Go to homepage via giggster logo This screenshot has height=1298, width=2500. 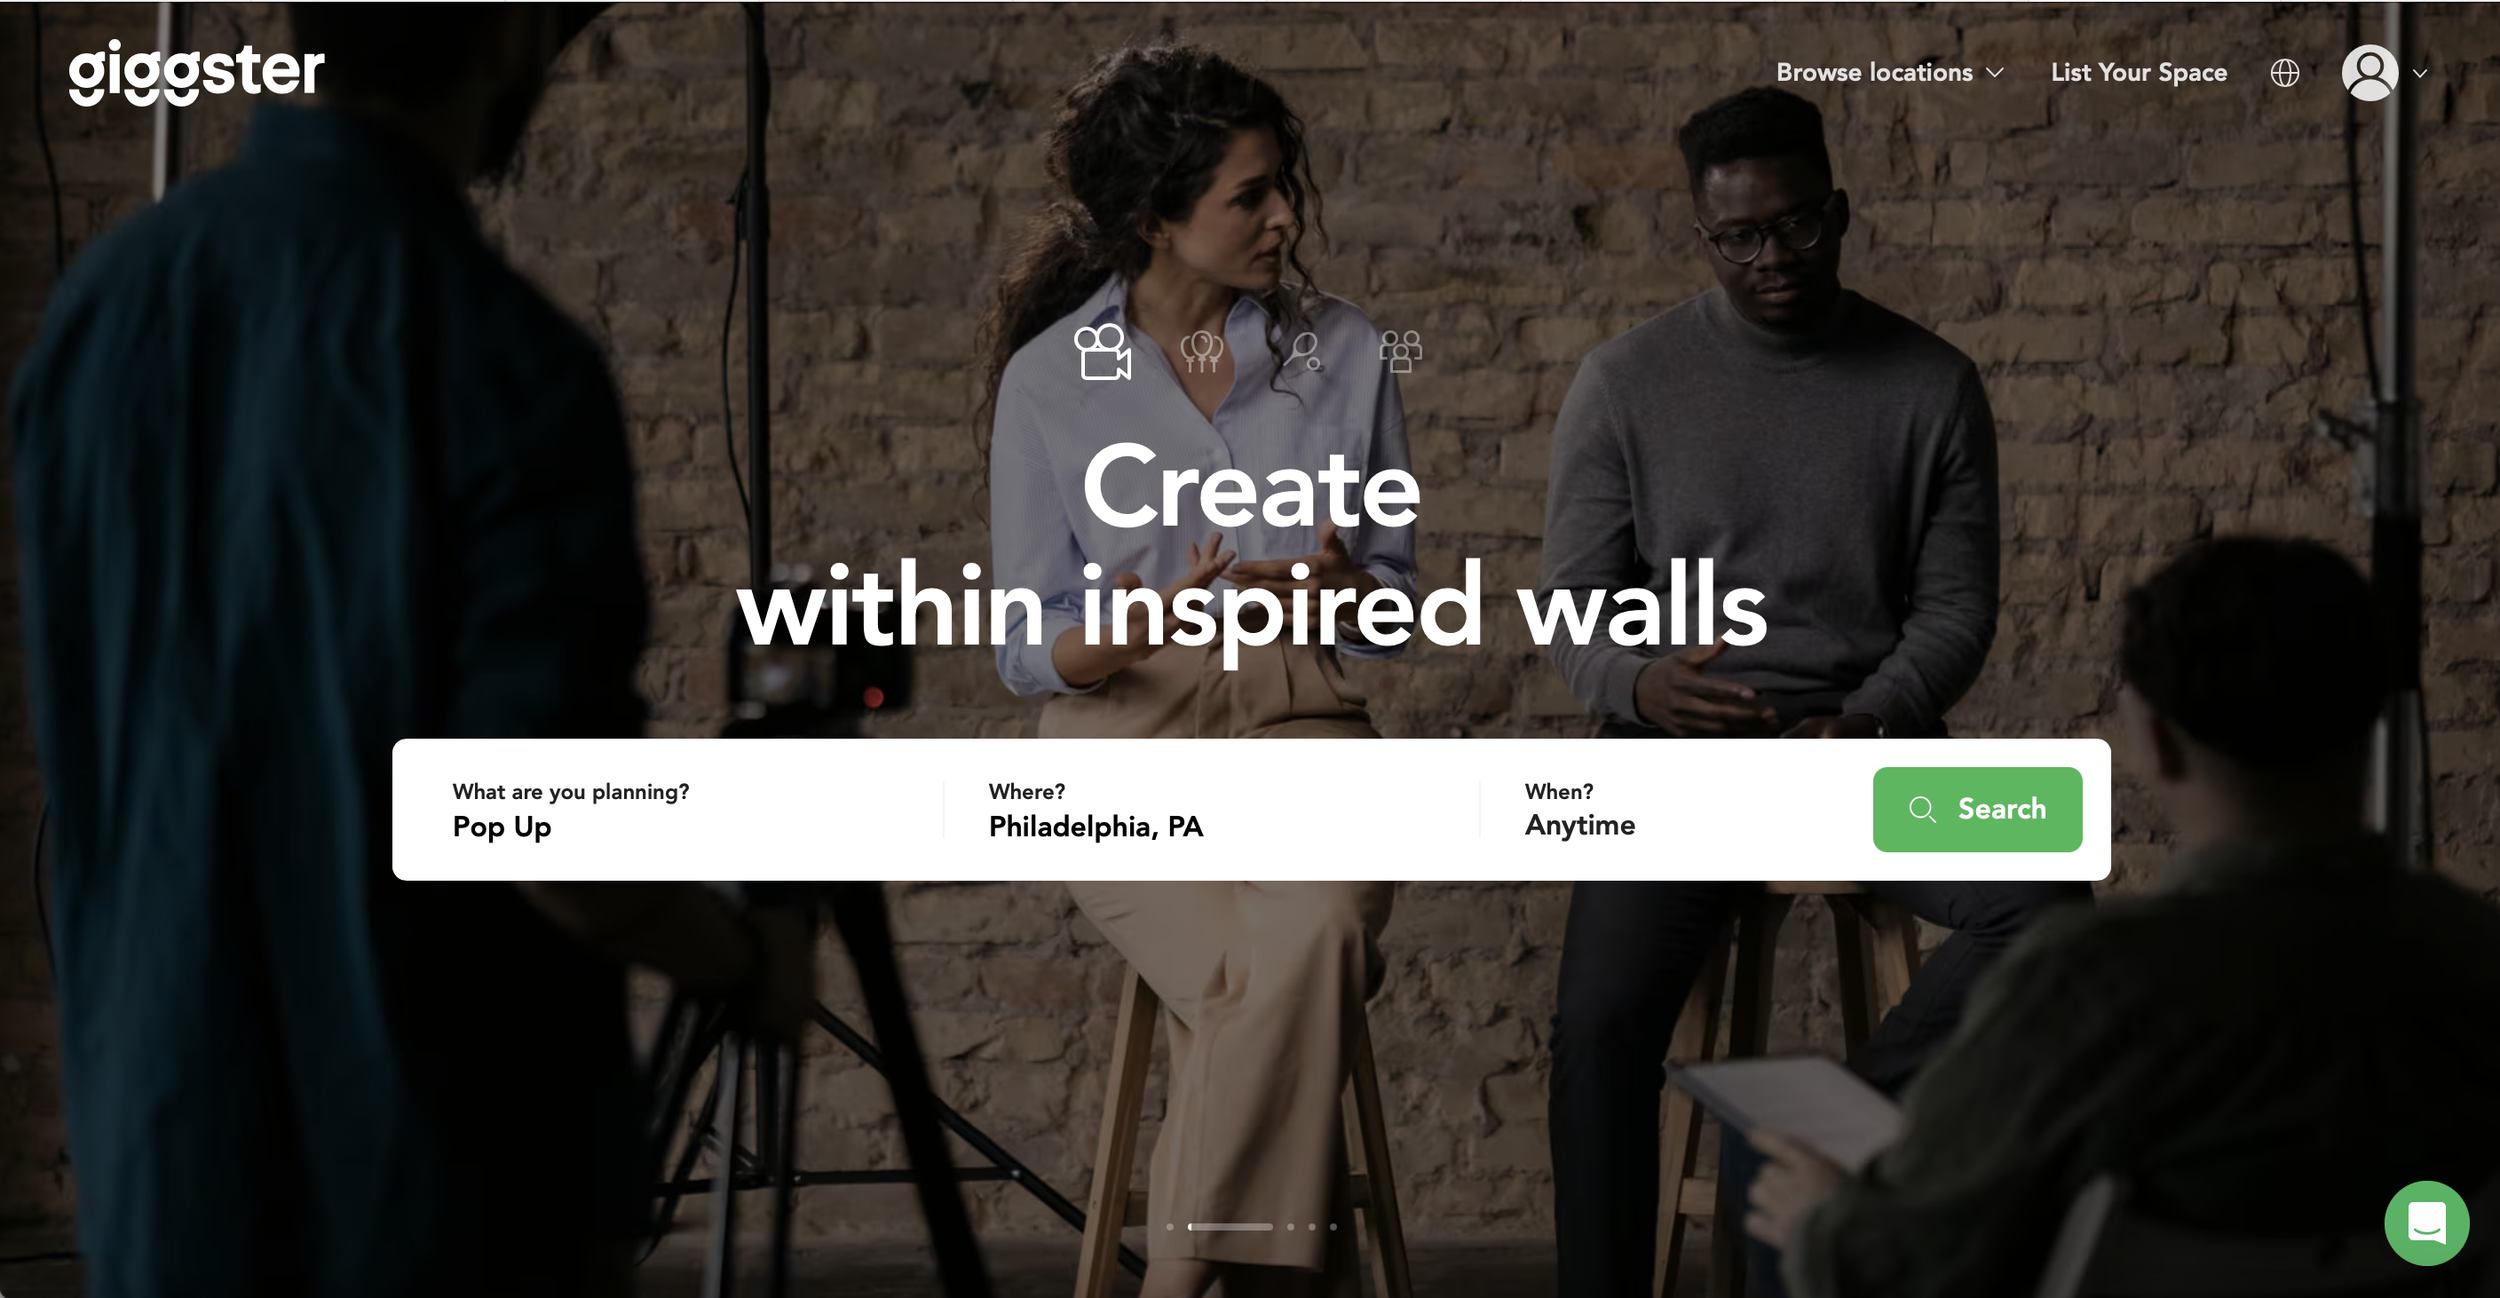point(196,72)
